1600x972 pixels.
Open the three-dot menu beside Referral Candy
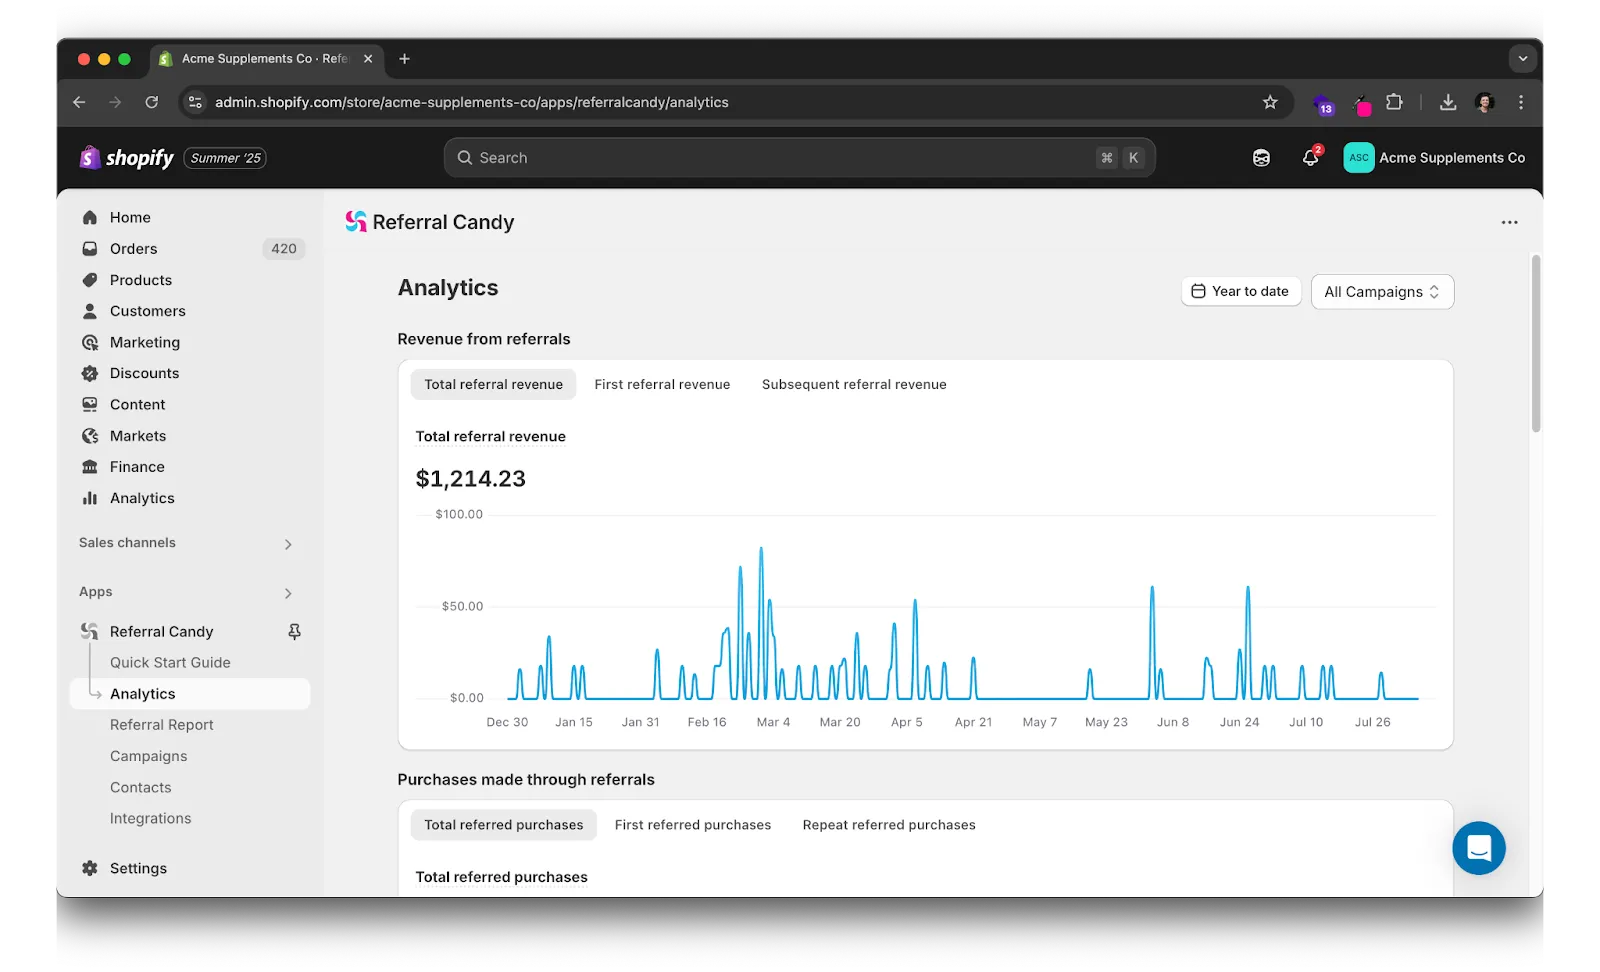pos(1509,222)
